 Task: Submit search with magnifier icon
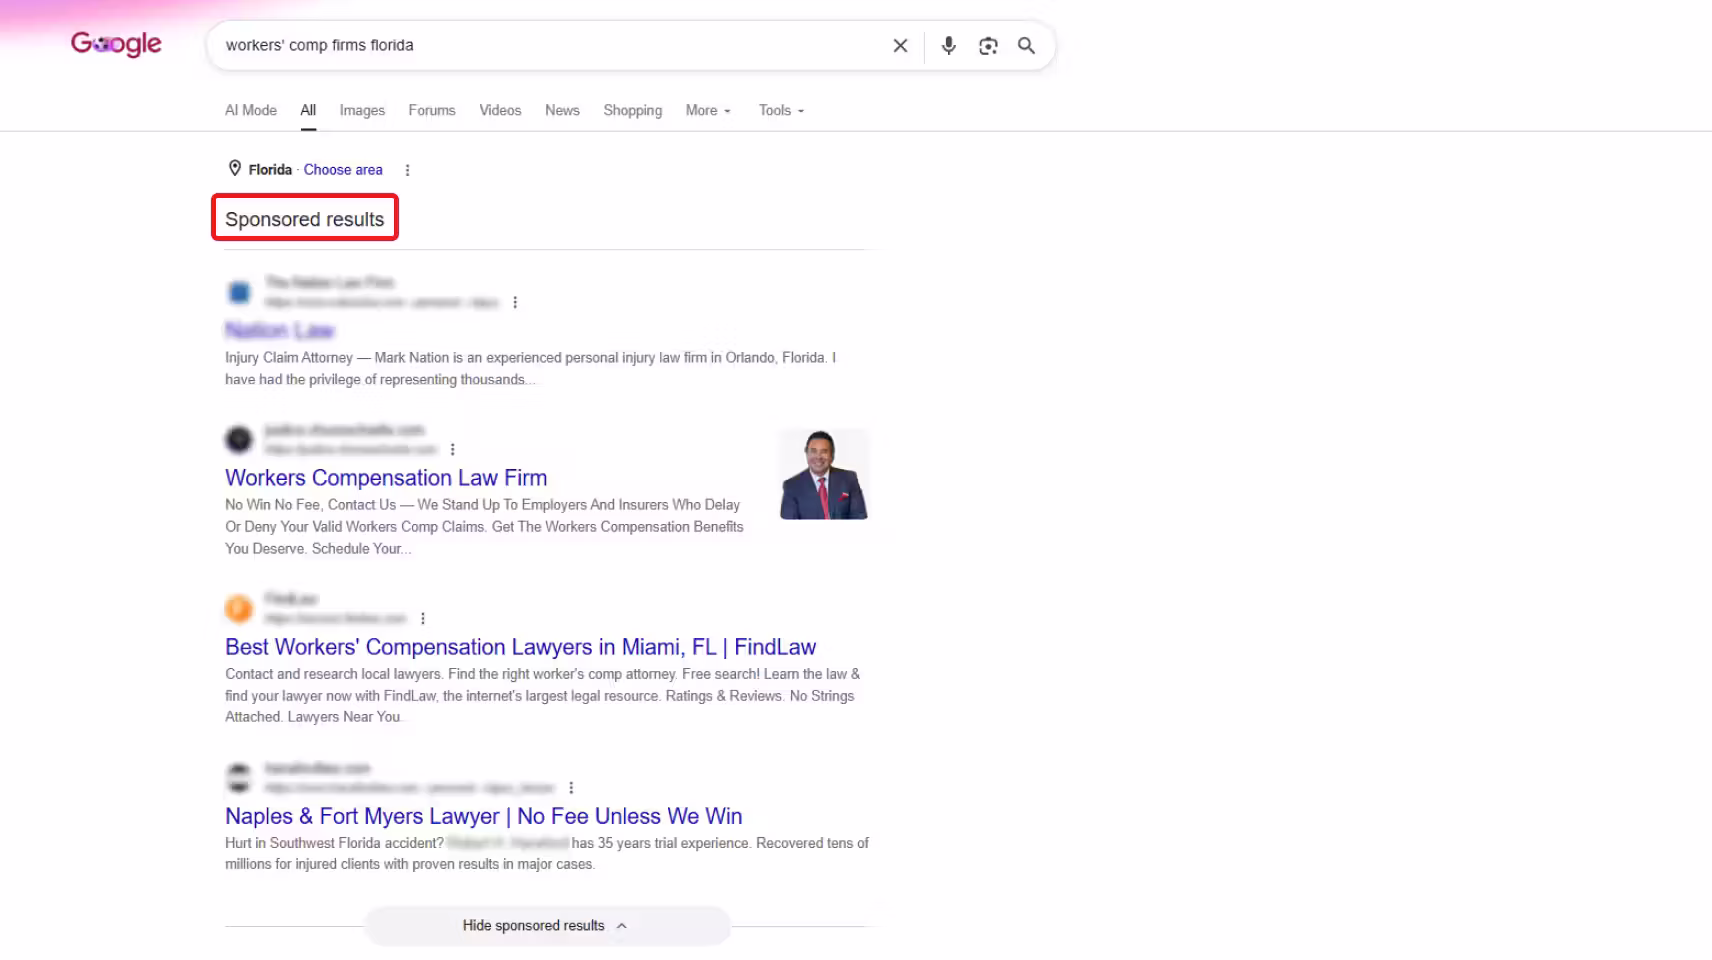pyautogui.click(x=1026, y=45)
